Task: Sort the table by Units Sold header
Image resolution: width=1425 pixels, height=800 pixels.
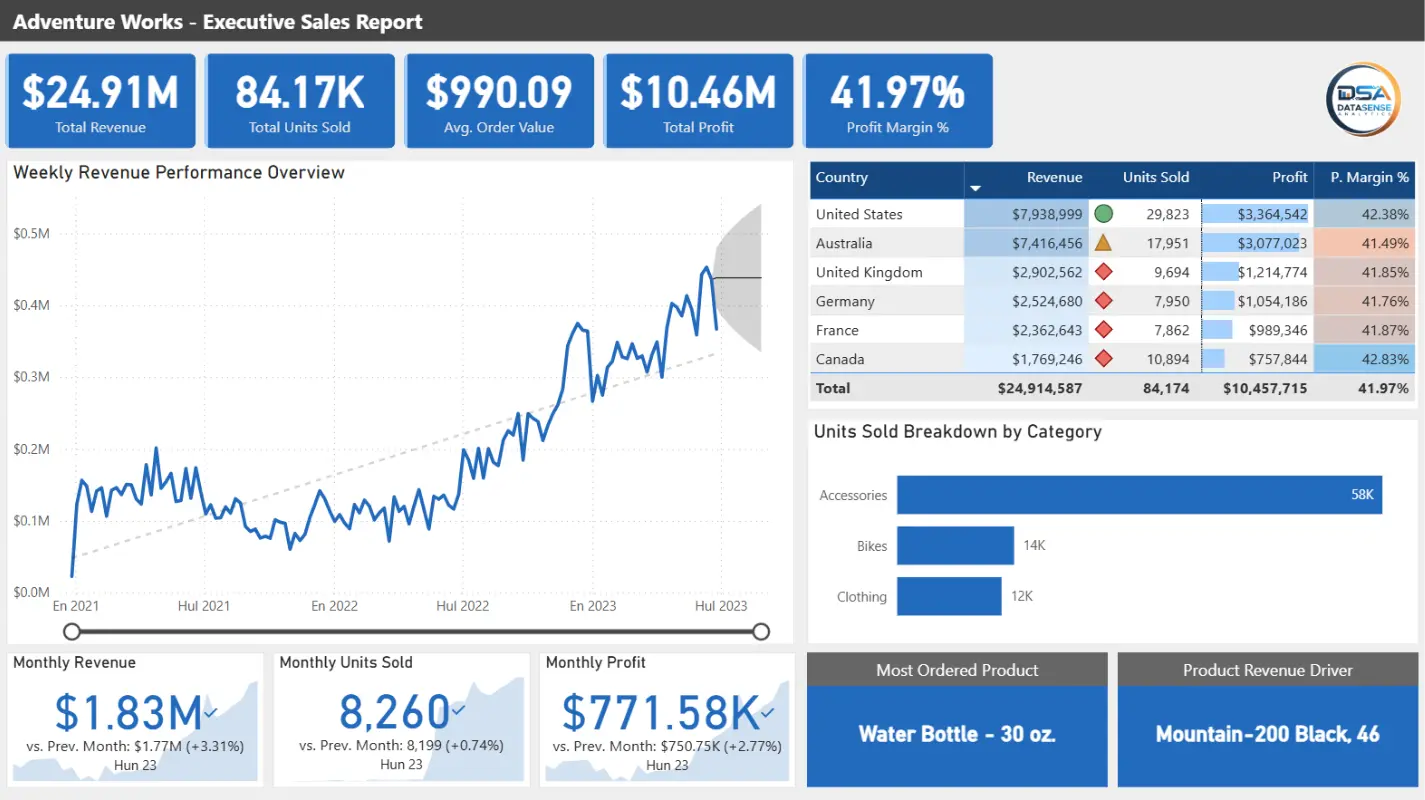Action: (1155, 178)
